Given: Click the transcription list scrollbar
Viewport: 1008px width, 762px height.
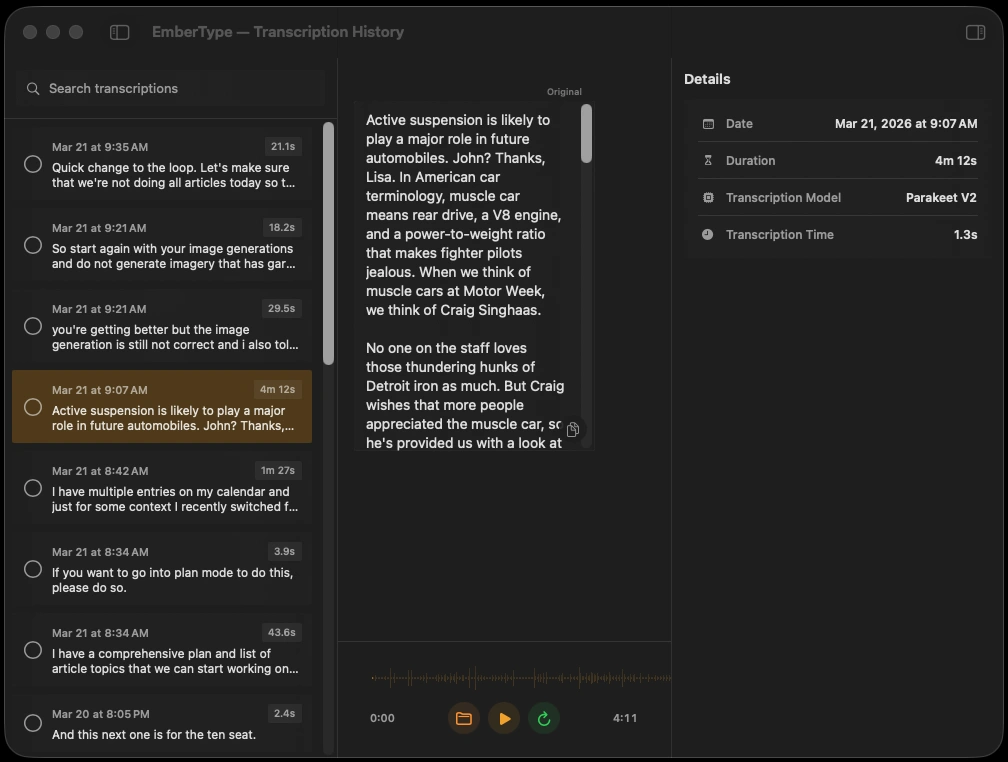Looking at the screenshot, I should (328, 244).
